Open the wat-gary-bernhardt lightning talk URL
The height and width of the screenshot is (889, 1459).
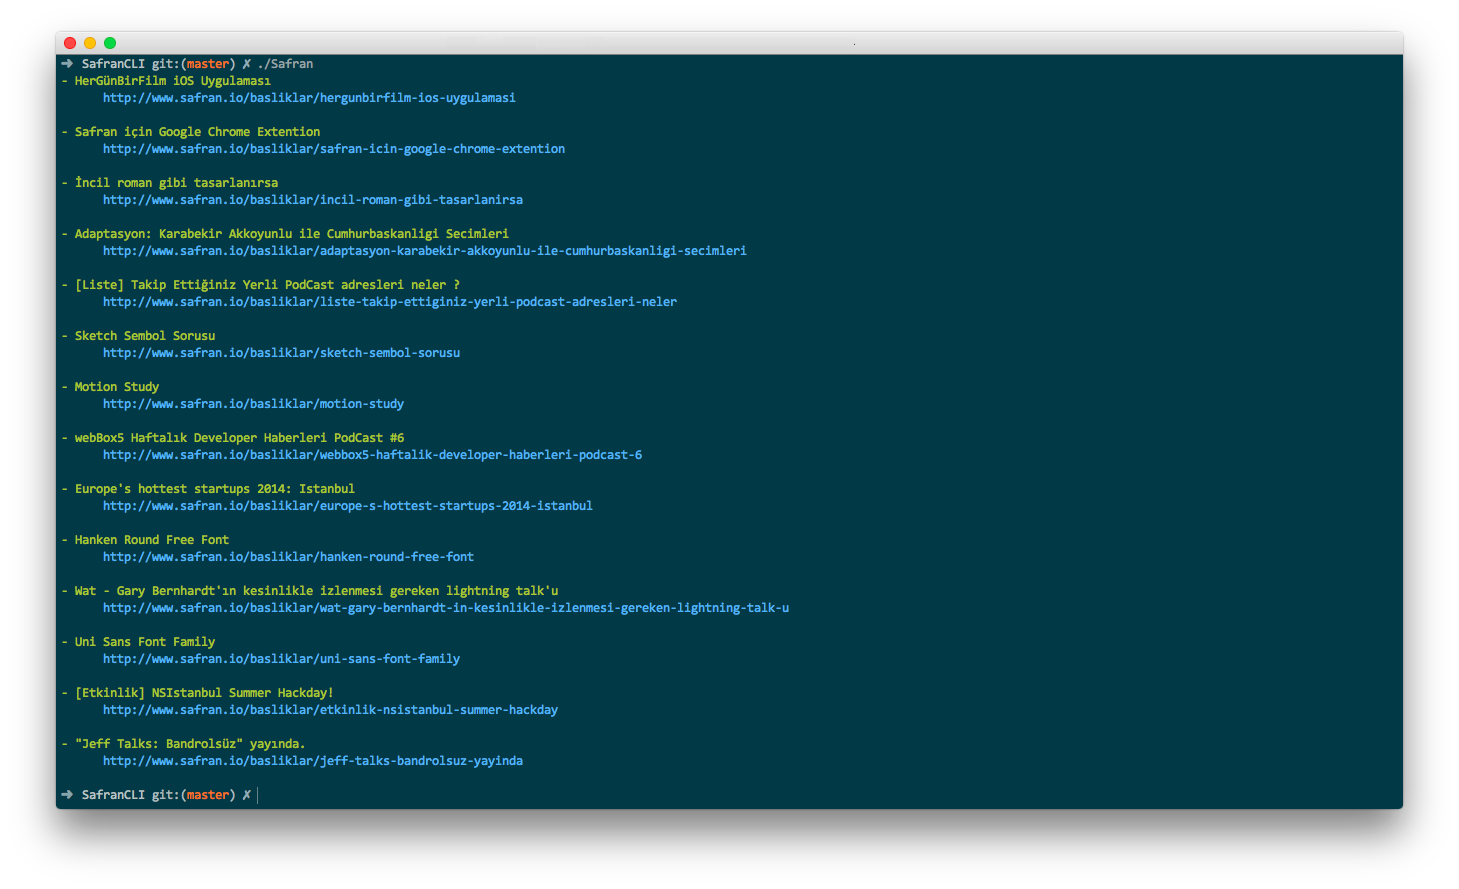click(x=446, y=608)
